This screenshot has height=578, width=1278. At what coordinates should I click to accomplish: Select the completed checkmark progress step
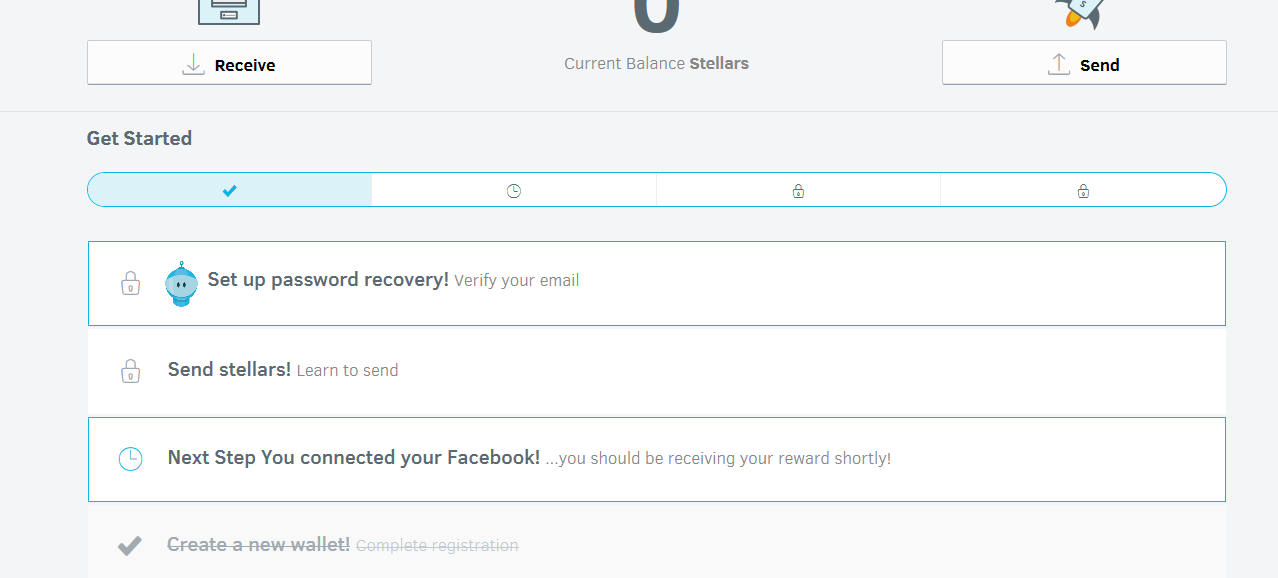(x=230, y=190)
